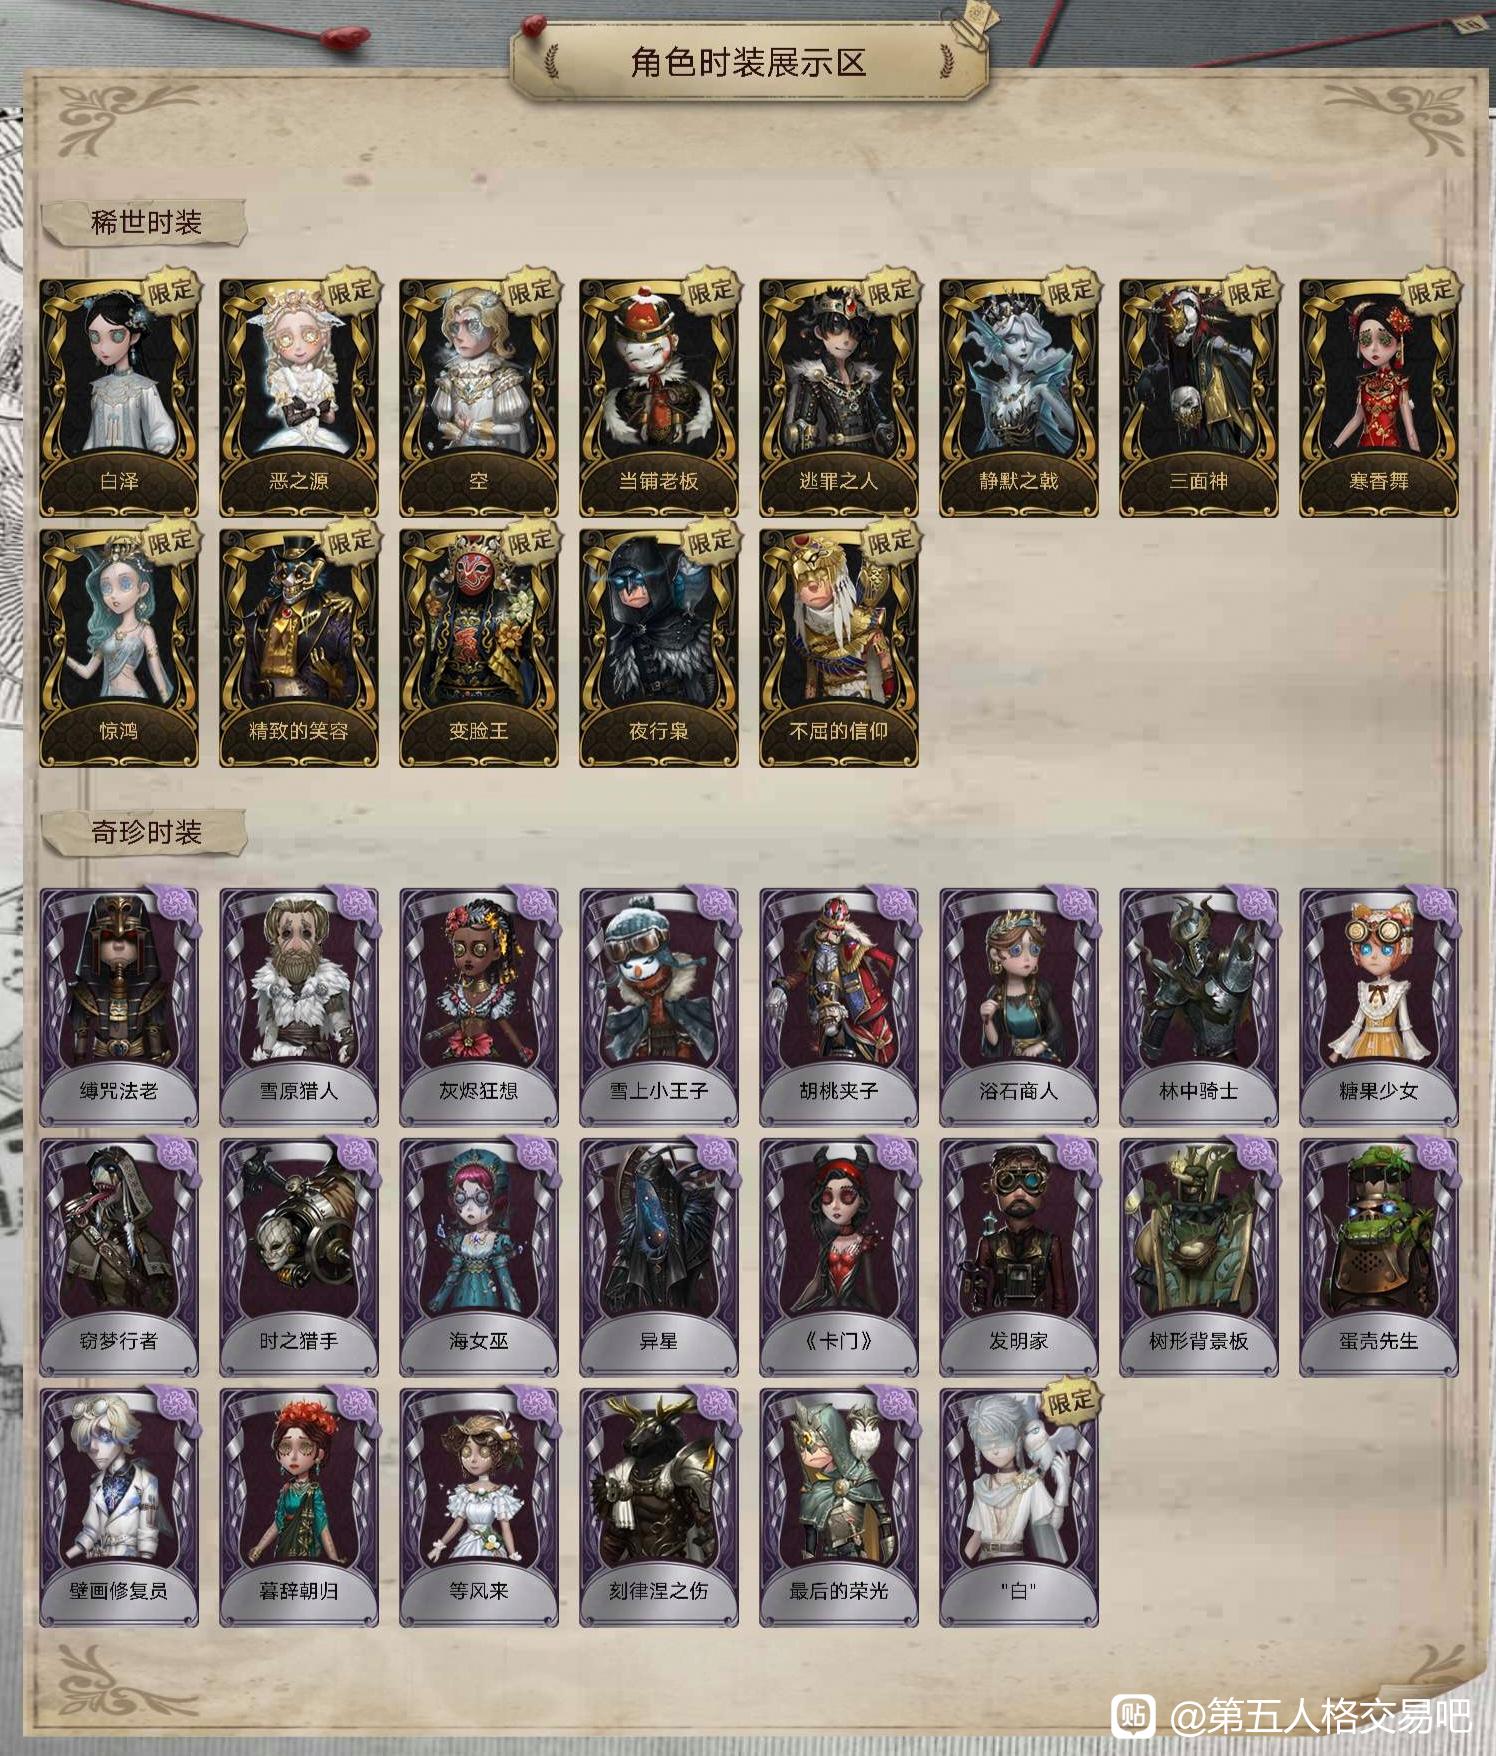Click the 壁画修复员 costume card
1496x1756 pixels.
pyautogui.click(x=119, y=1507)
